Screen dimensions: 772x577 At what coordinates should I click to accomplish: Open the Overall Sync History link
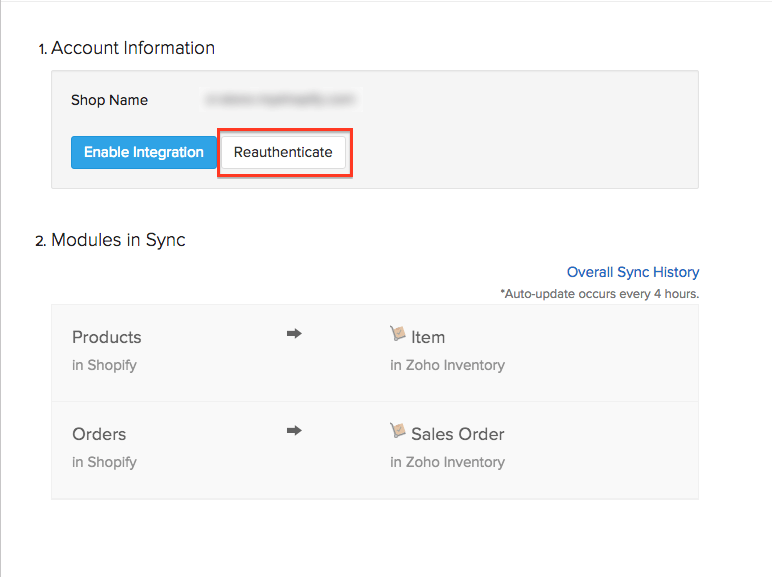(633, 272)
